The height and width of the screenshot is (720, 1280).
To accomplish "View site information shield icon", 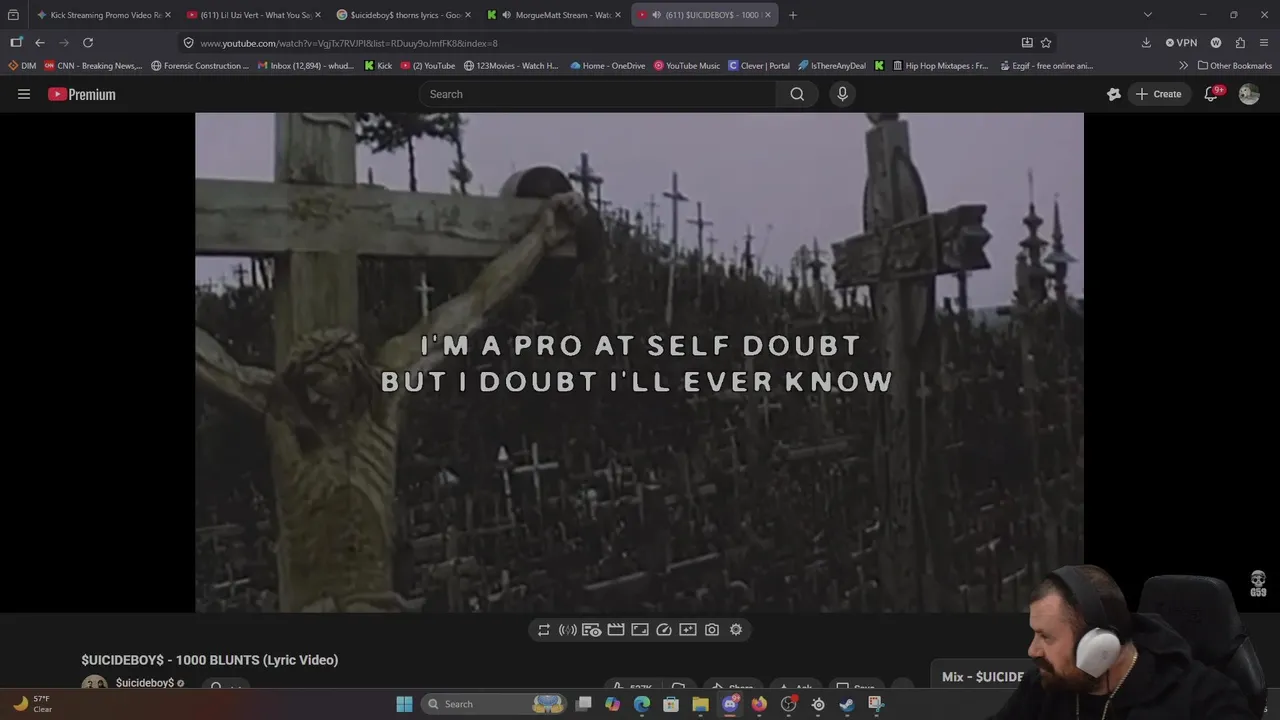I will tap(188, 43).
